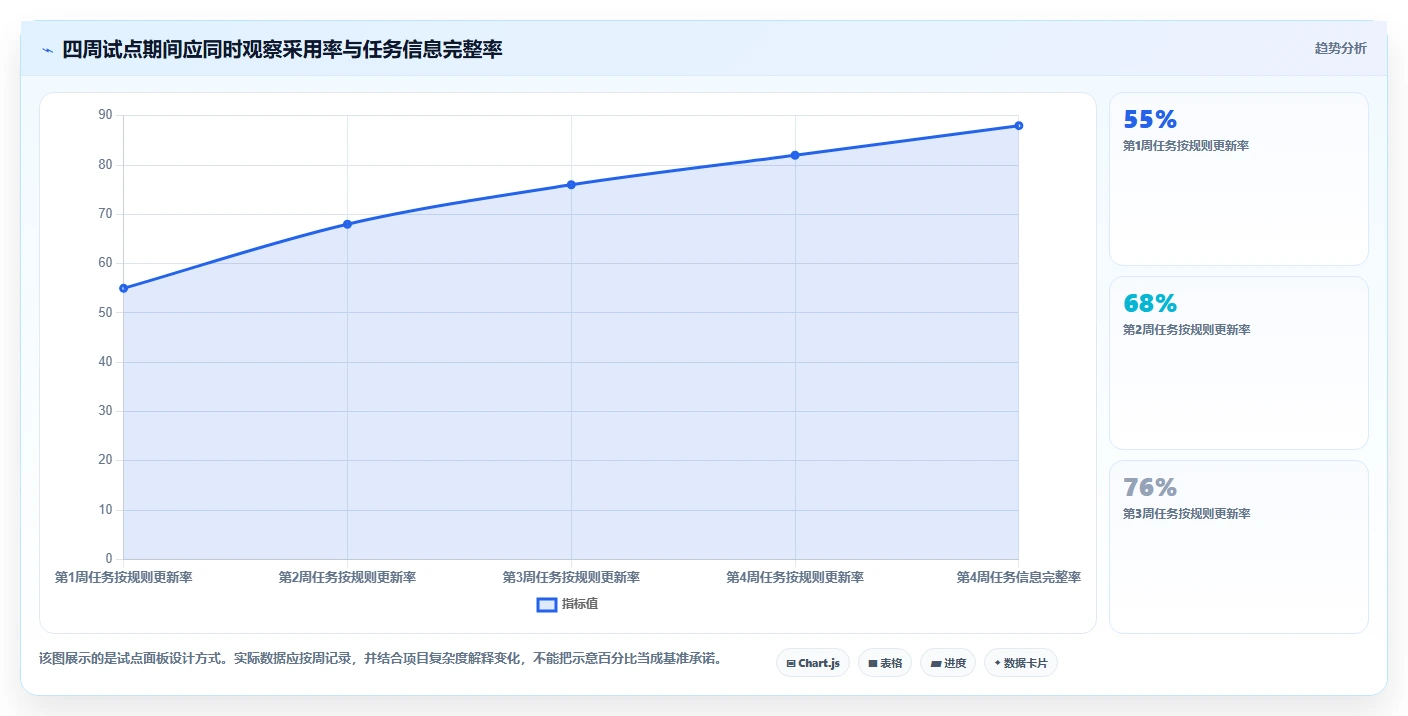Image resolution: width=1408 pixels, height=716 pixels.
Task: Click the y-axis value 50
Action: point(105,312)
